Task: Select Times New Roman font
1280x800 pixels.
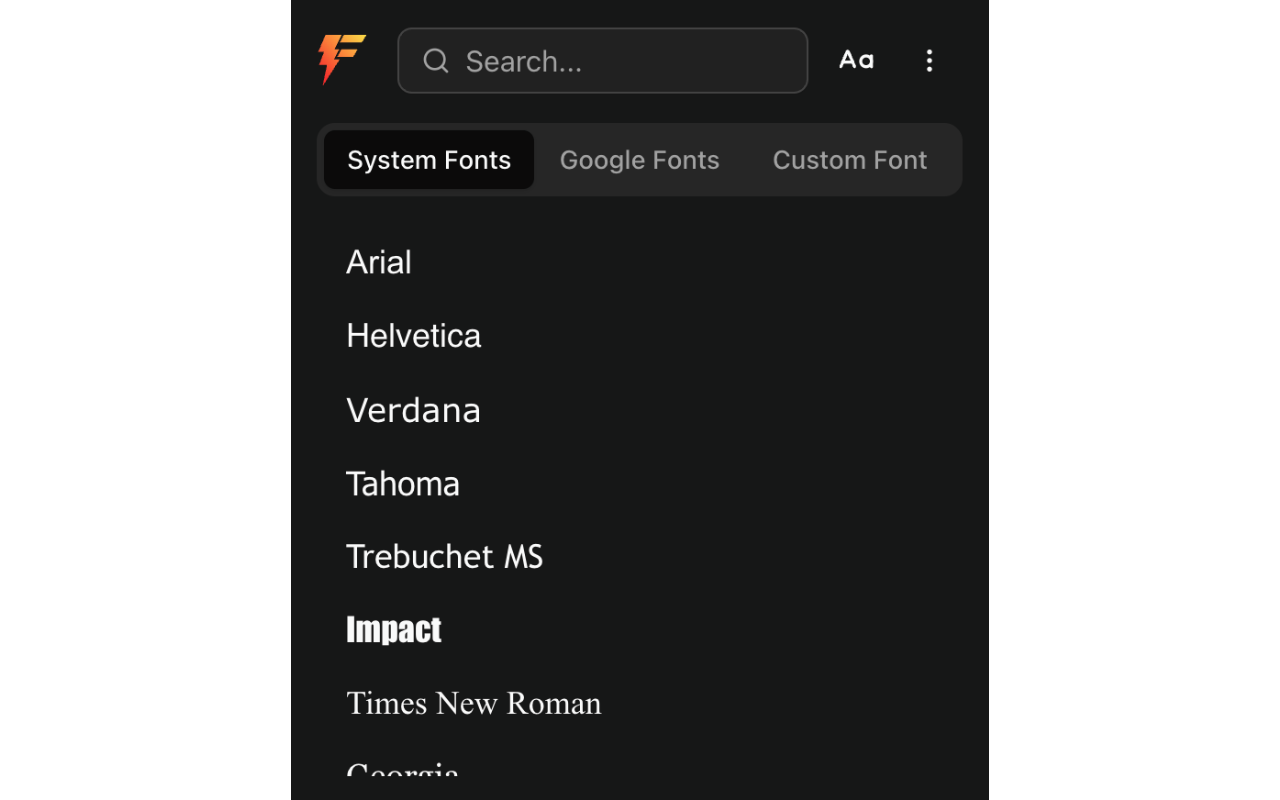Action: [x=474, y=703]
